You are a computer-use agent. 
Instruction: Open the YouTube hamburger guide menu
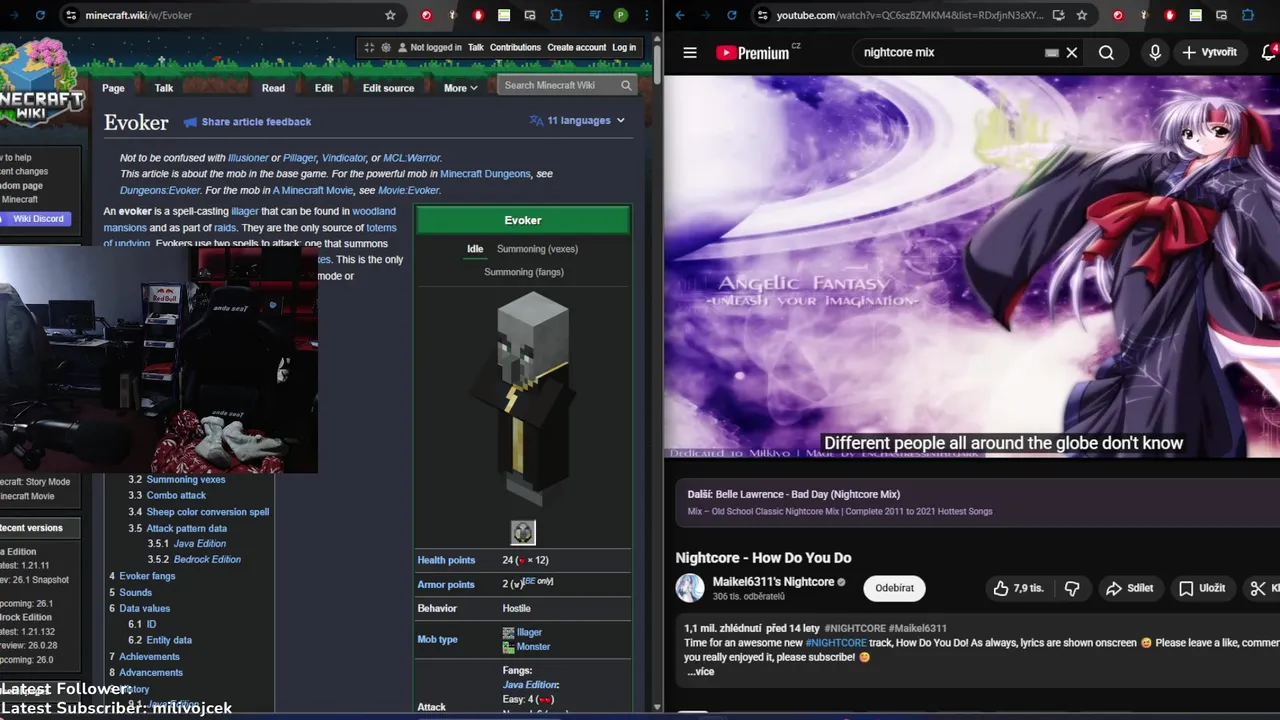690,52
